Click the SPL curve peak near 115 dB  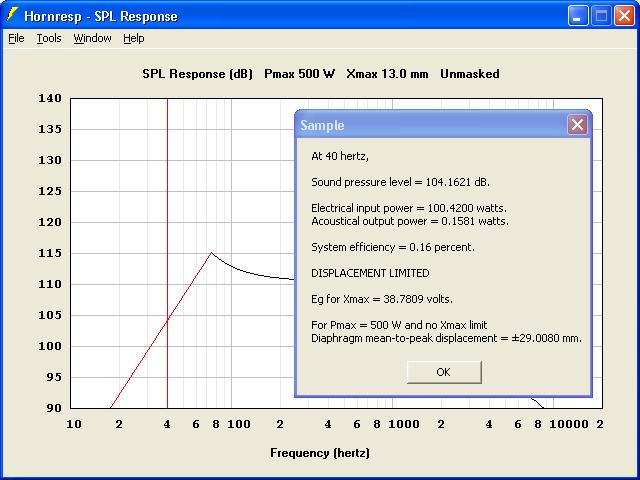click(x=211, y=253)
